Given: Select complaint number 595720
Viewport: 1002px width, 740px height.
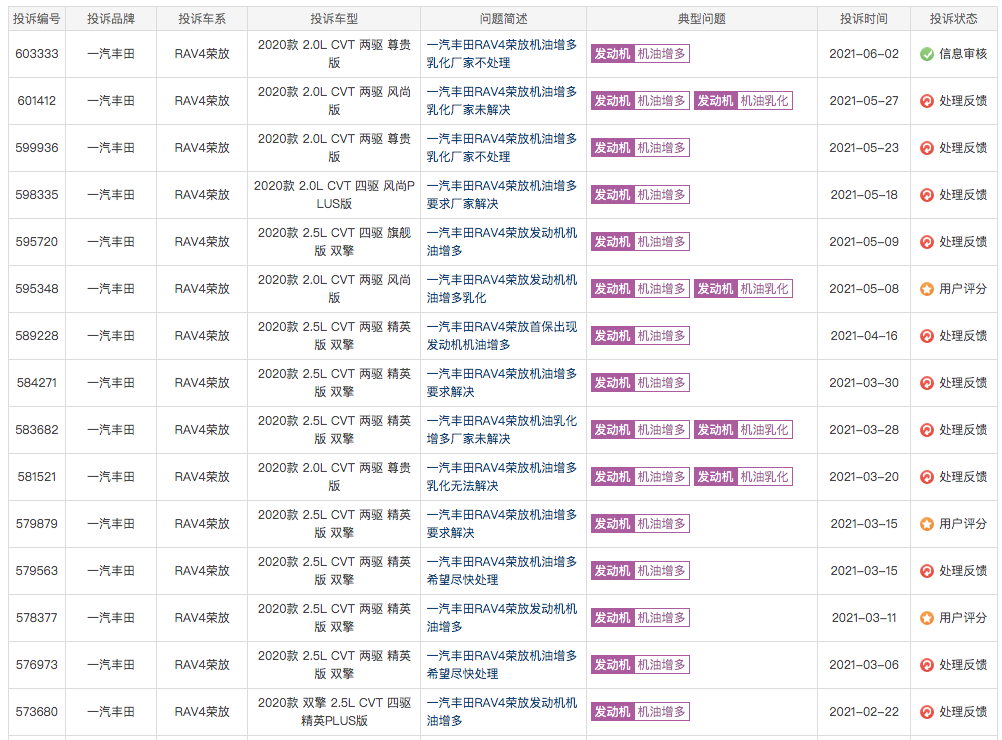Looking at the screenshot, I should 37,242.
